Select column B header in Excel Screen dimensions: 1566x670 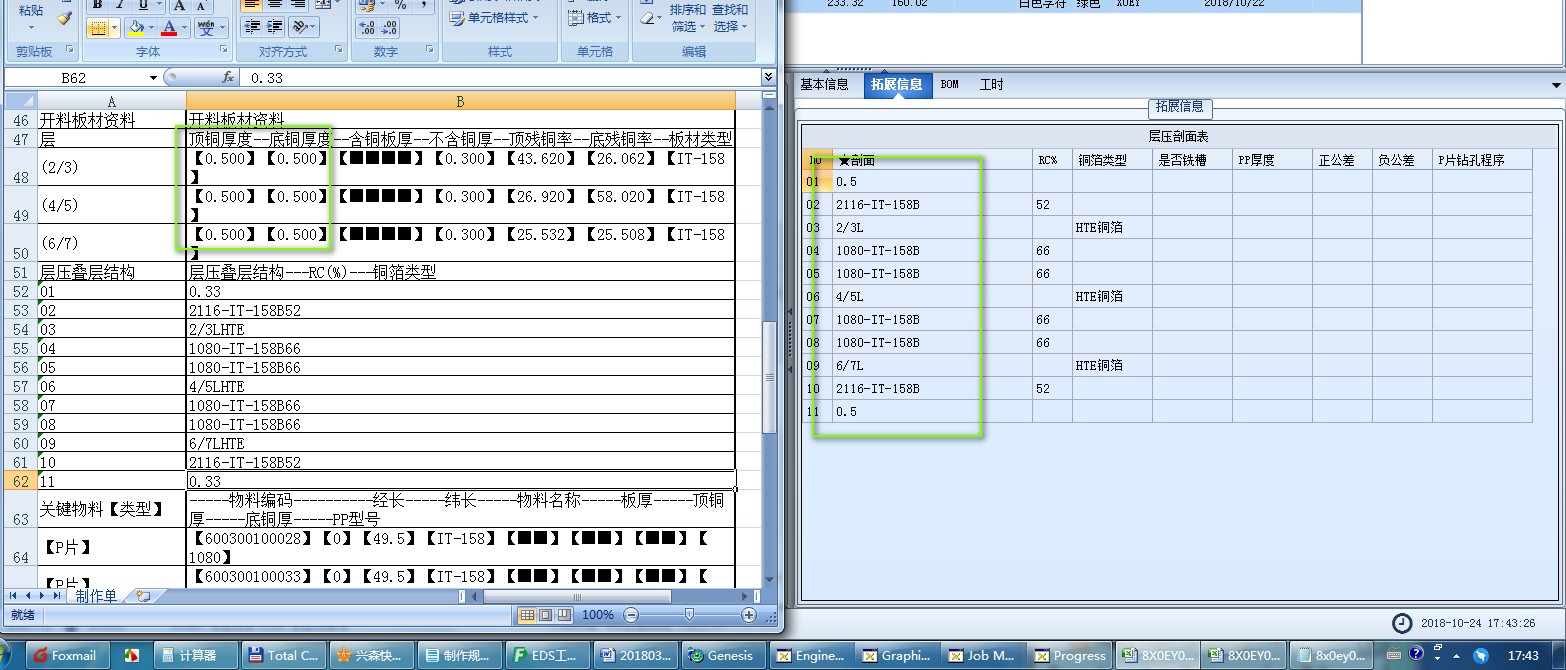pos(460,101)
